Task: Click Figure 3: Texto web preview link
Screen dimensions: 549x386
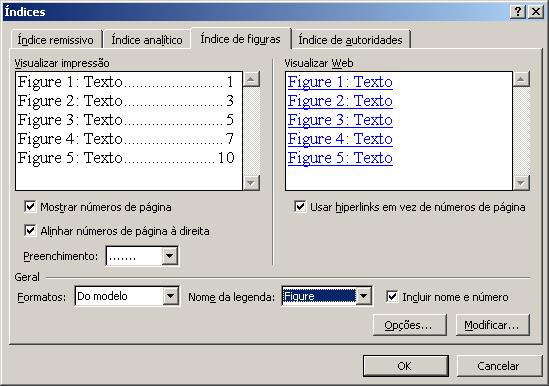Action: [x=340, y=120]
